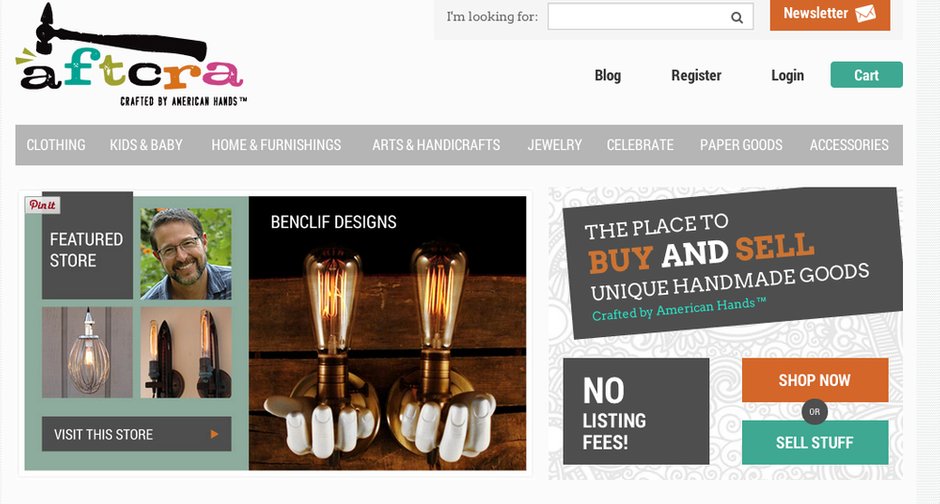Image resolution: width=940 pixels, height=504 pixels.
Task: Open the Kids & Baby category
Action: point(146,145)
